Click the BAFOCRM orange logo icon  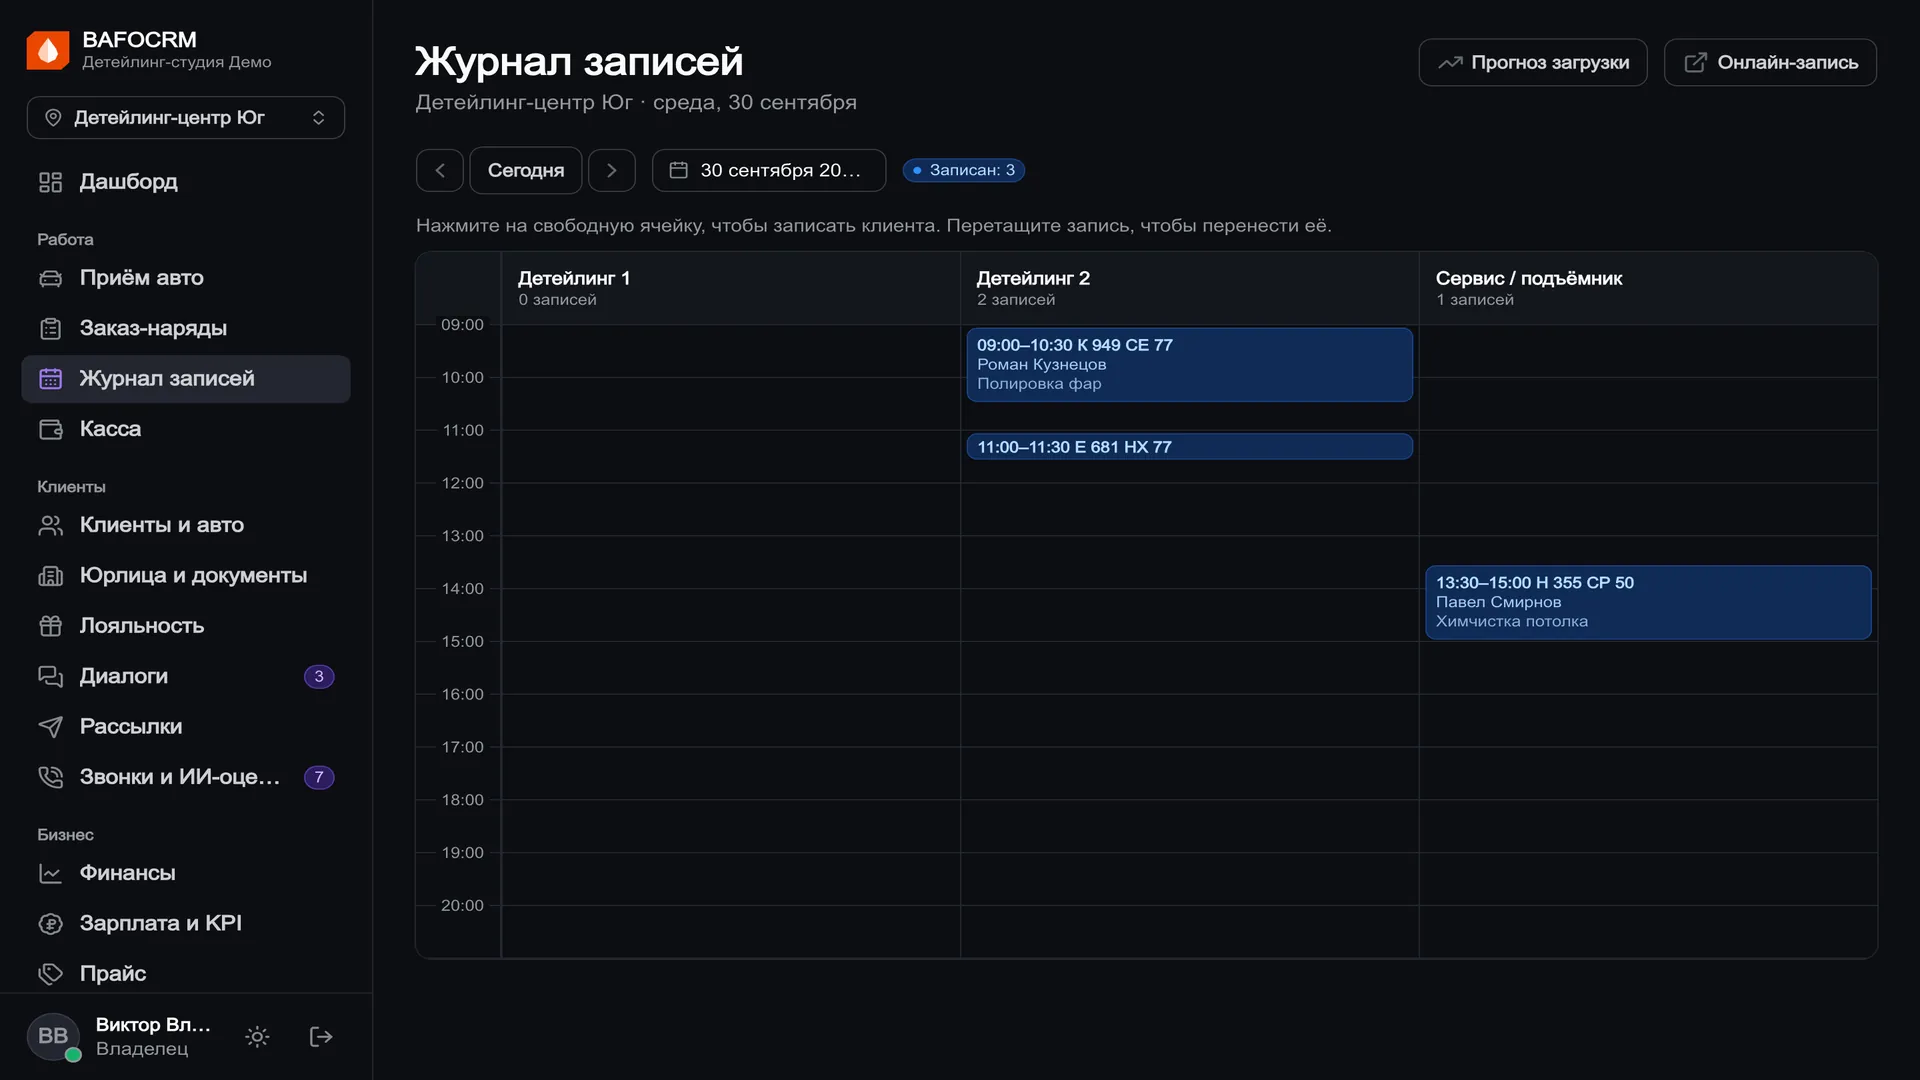click(x=48, y=50)
